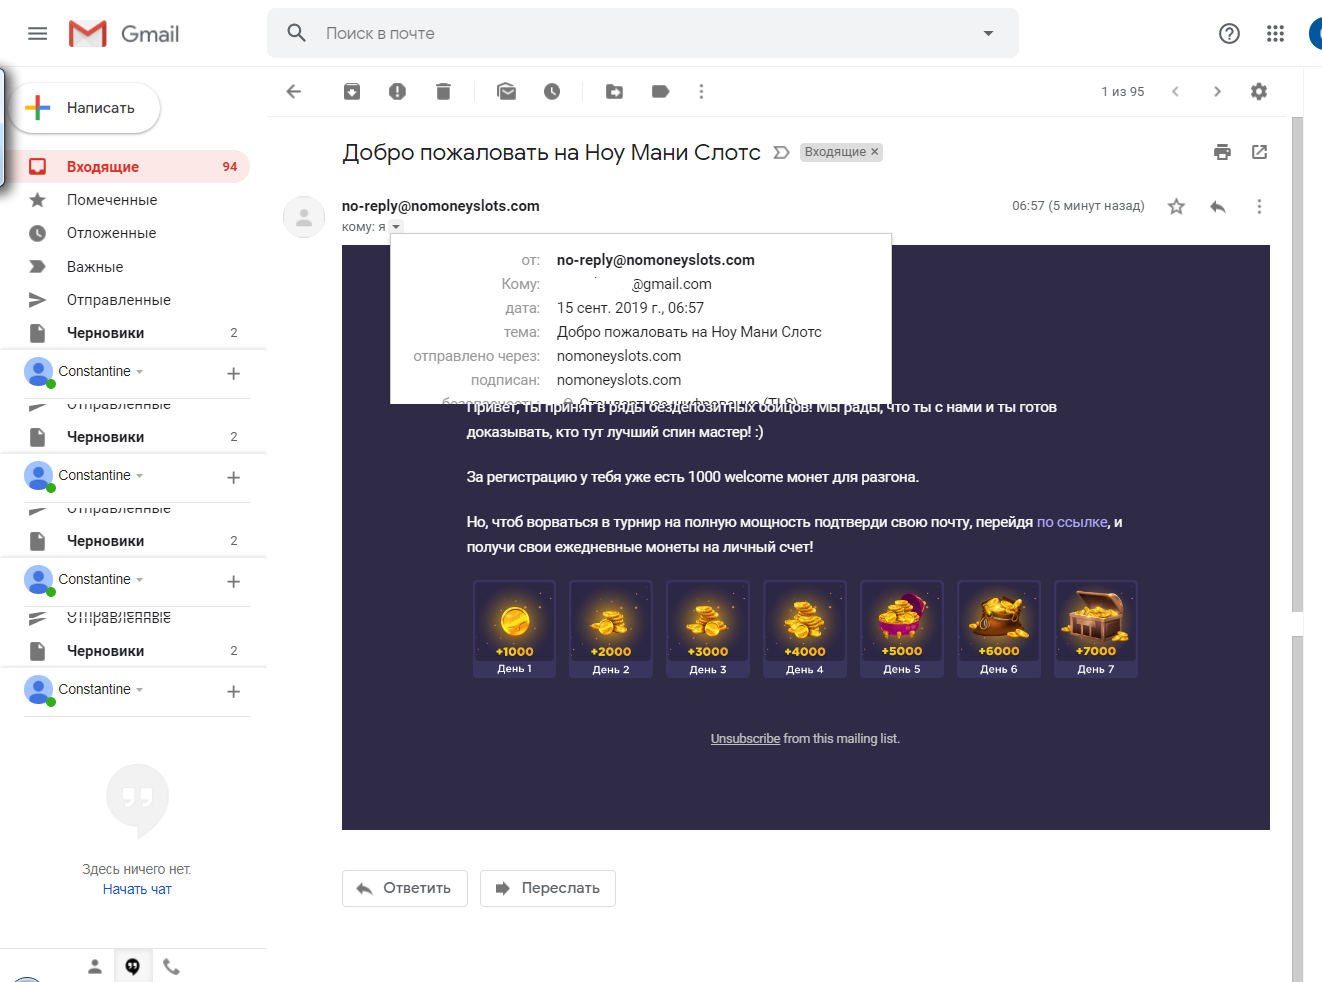Click the Unsubscribe link

tap(745, 739)
